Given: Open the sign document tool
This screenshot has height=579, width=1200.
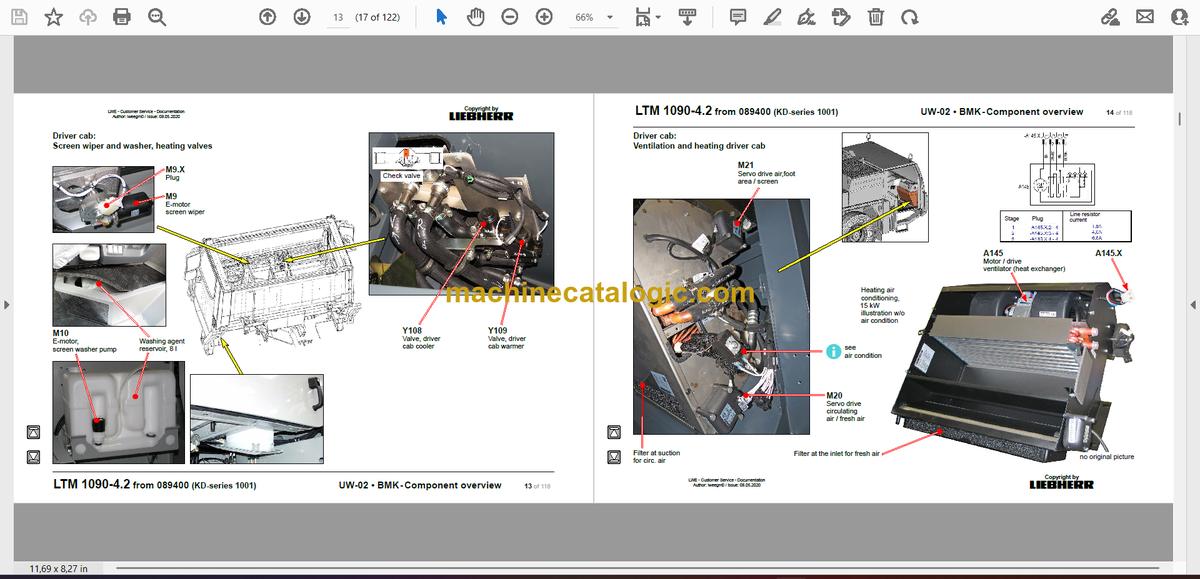Looking at the screenshot, I should coord(807,17).
